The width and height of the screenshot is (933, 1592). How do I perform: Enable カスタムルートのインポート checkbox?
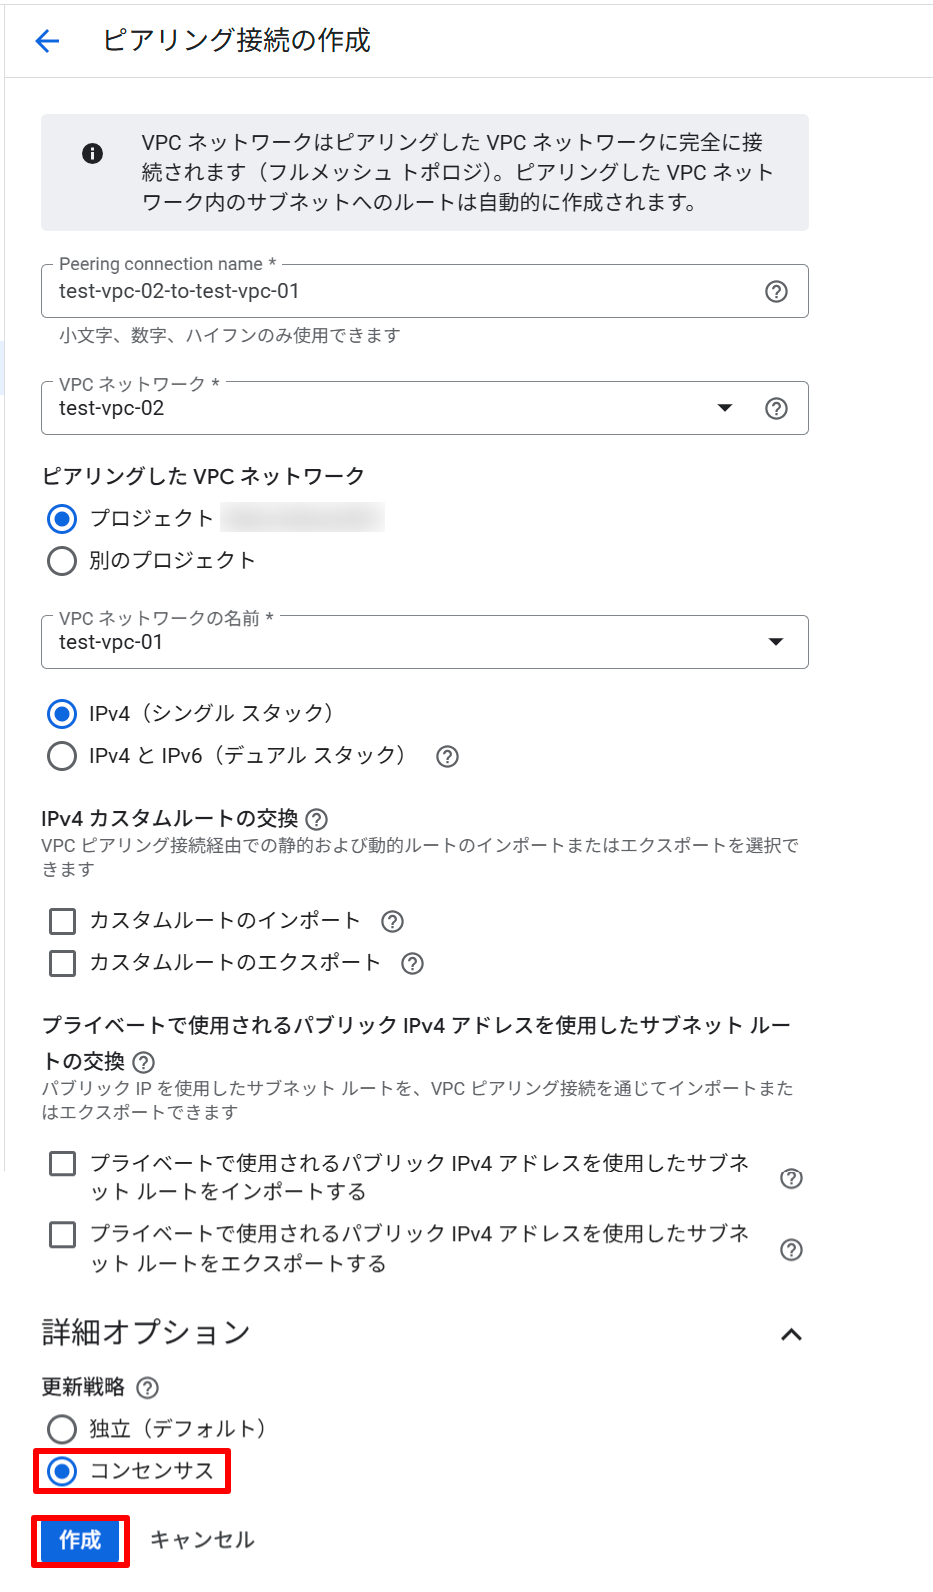[x=62, y=921]
